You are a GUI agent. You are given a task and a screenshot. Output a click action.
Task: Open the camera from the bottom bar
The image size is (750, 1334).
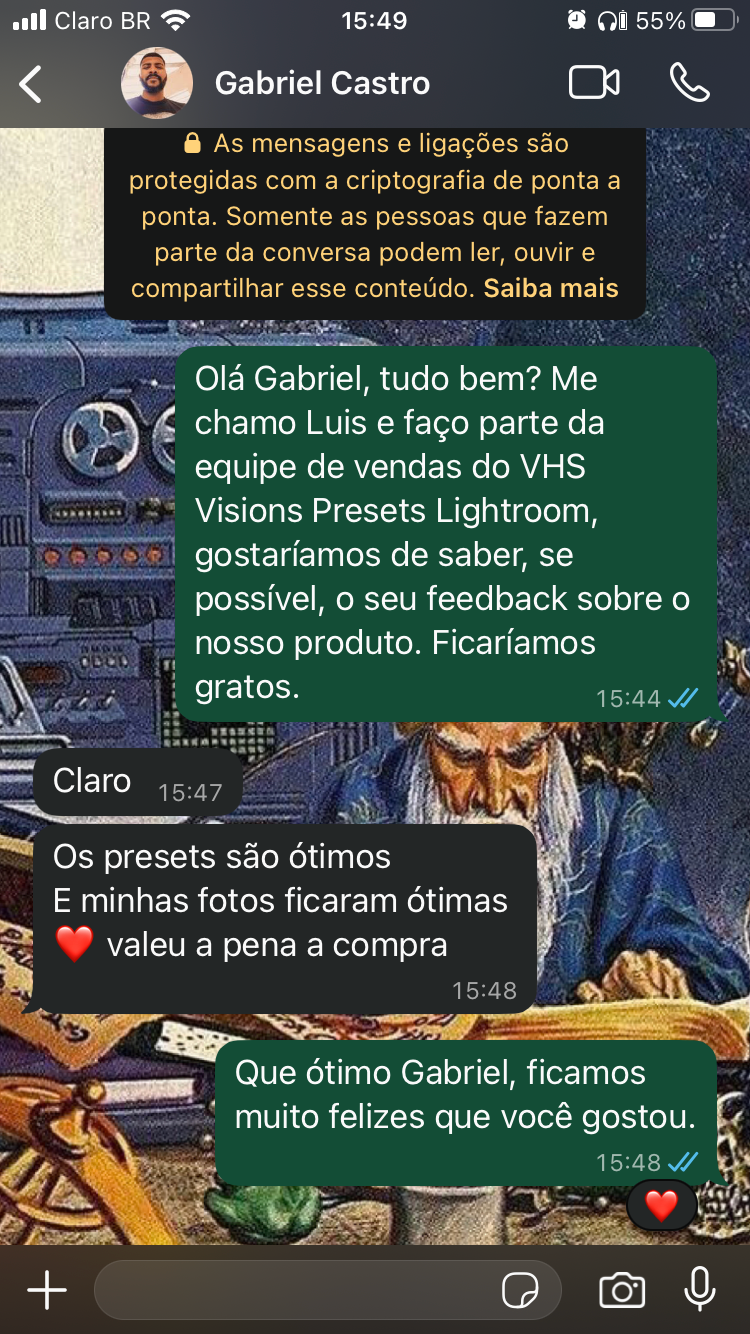pos(621,1290)
